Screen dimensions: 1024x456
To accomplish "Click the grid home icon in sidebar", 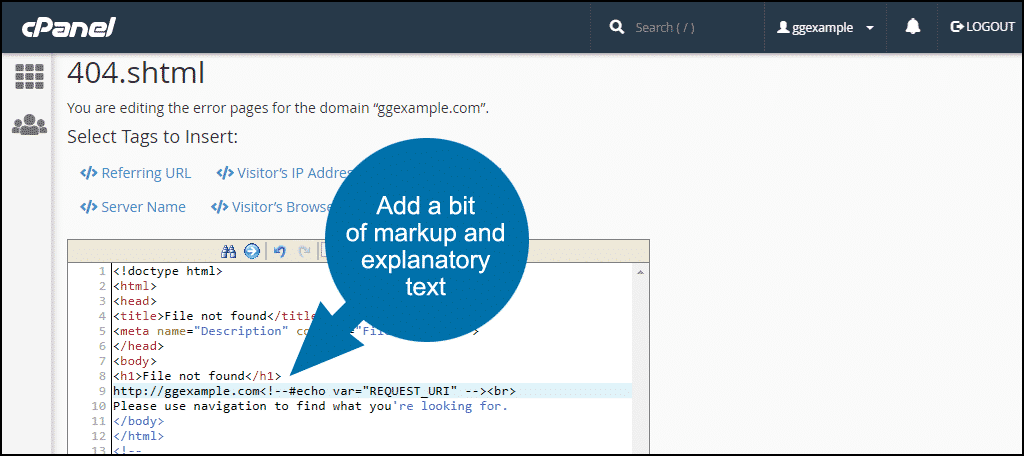I will (x=29, y=76).
